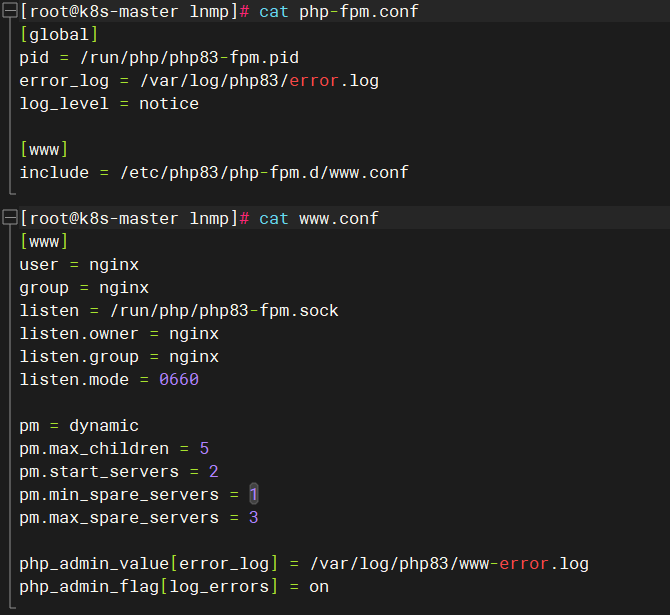
Task: Click the php_admin_flag[log_errors] = on line
Action: (174, 587)
